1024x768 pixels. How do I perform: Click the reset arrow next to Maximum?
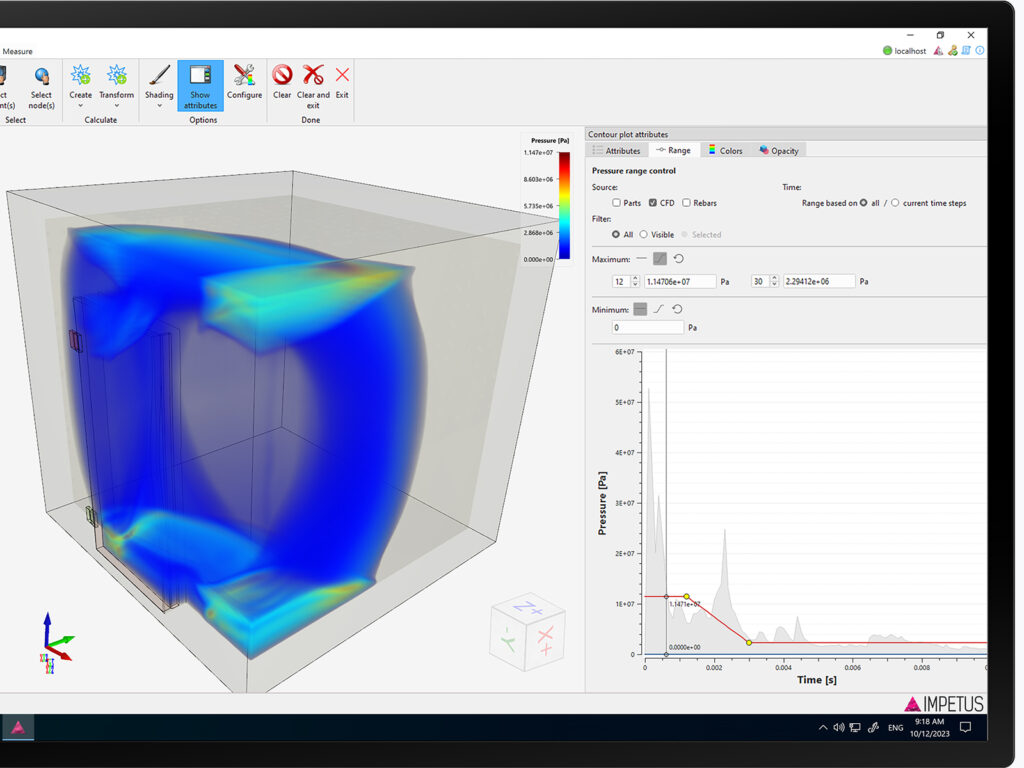point(679,259)
